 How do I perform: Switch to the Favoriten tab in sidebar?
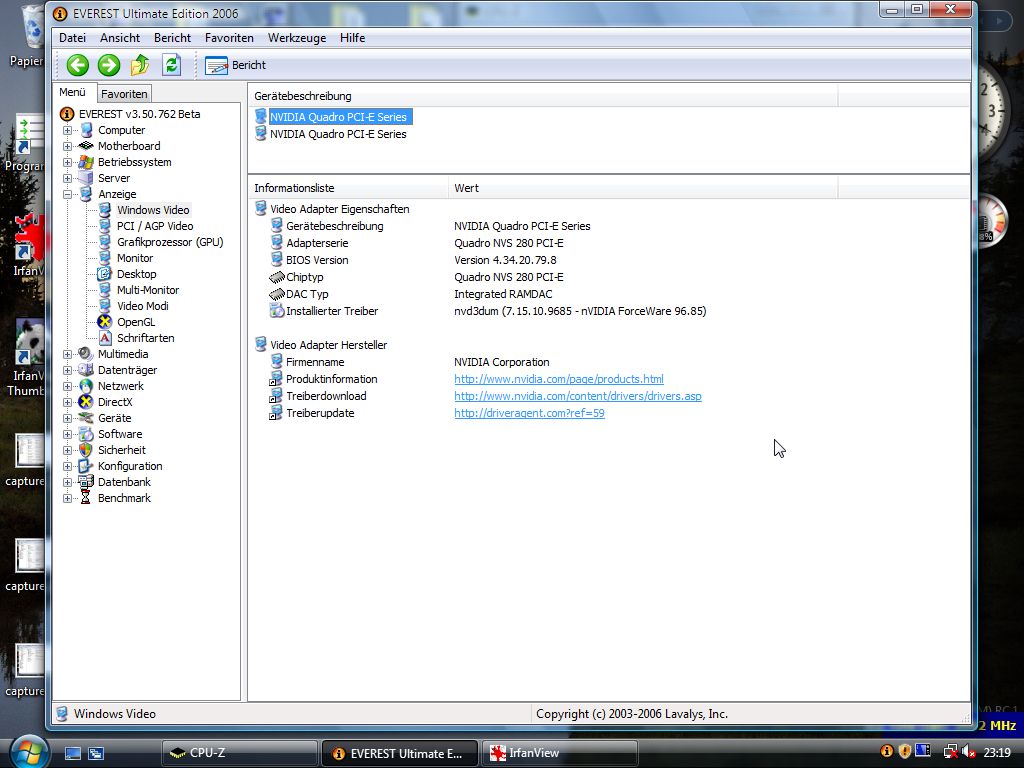[x=124, y=93]
